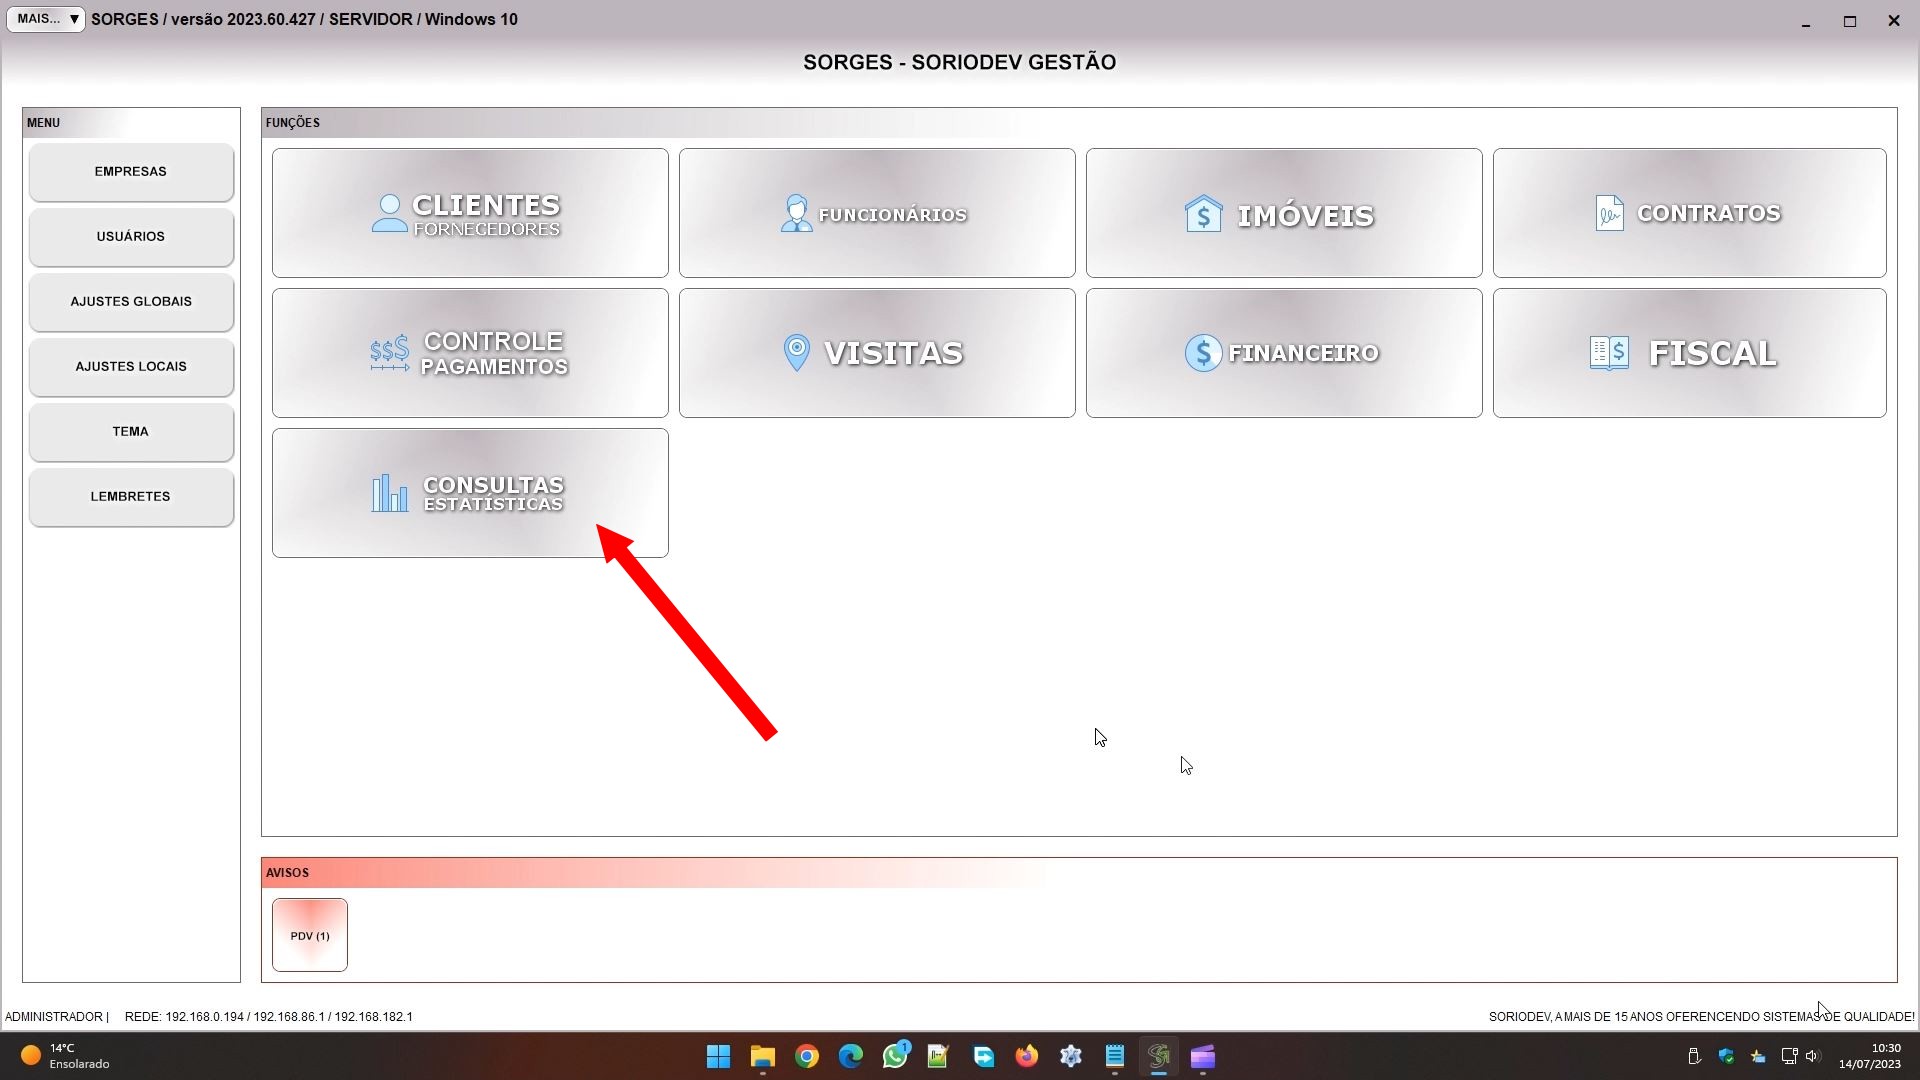Open Microsoft Edge from taskbar
This screenshot has height=1080, width=1920.
850,1057
